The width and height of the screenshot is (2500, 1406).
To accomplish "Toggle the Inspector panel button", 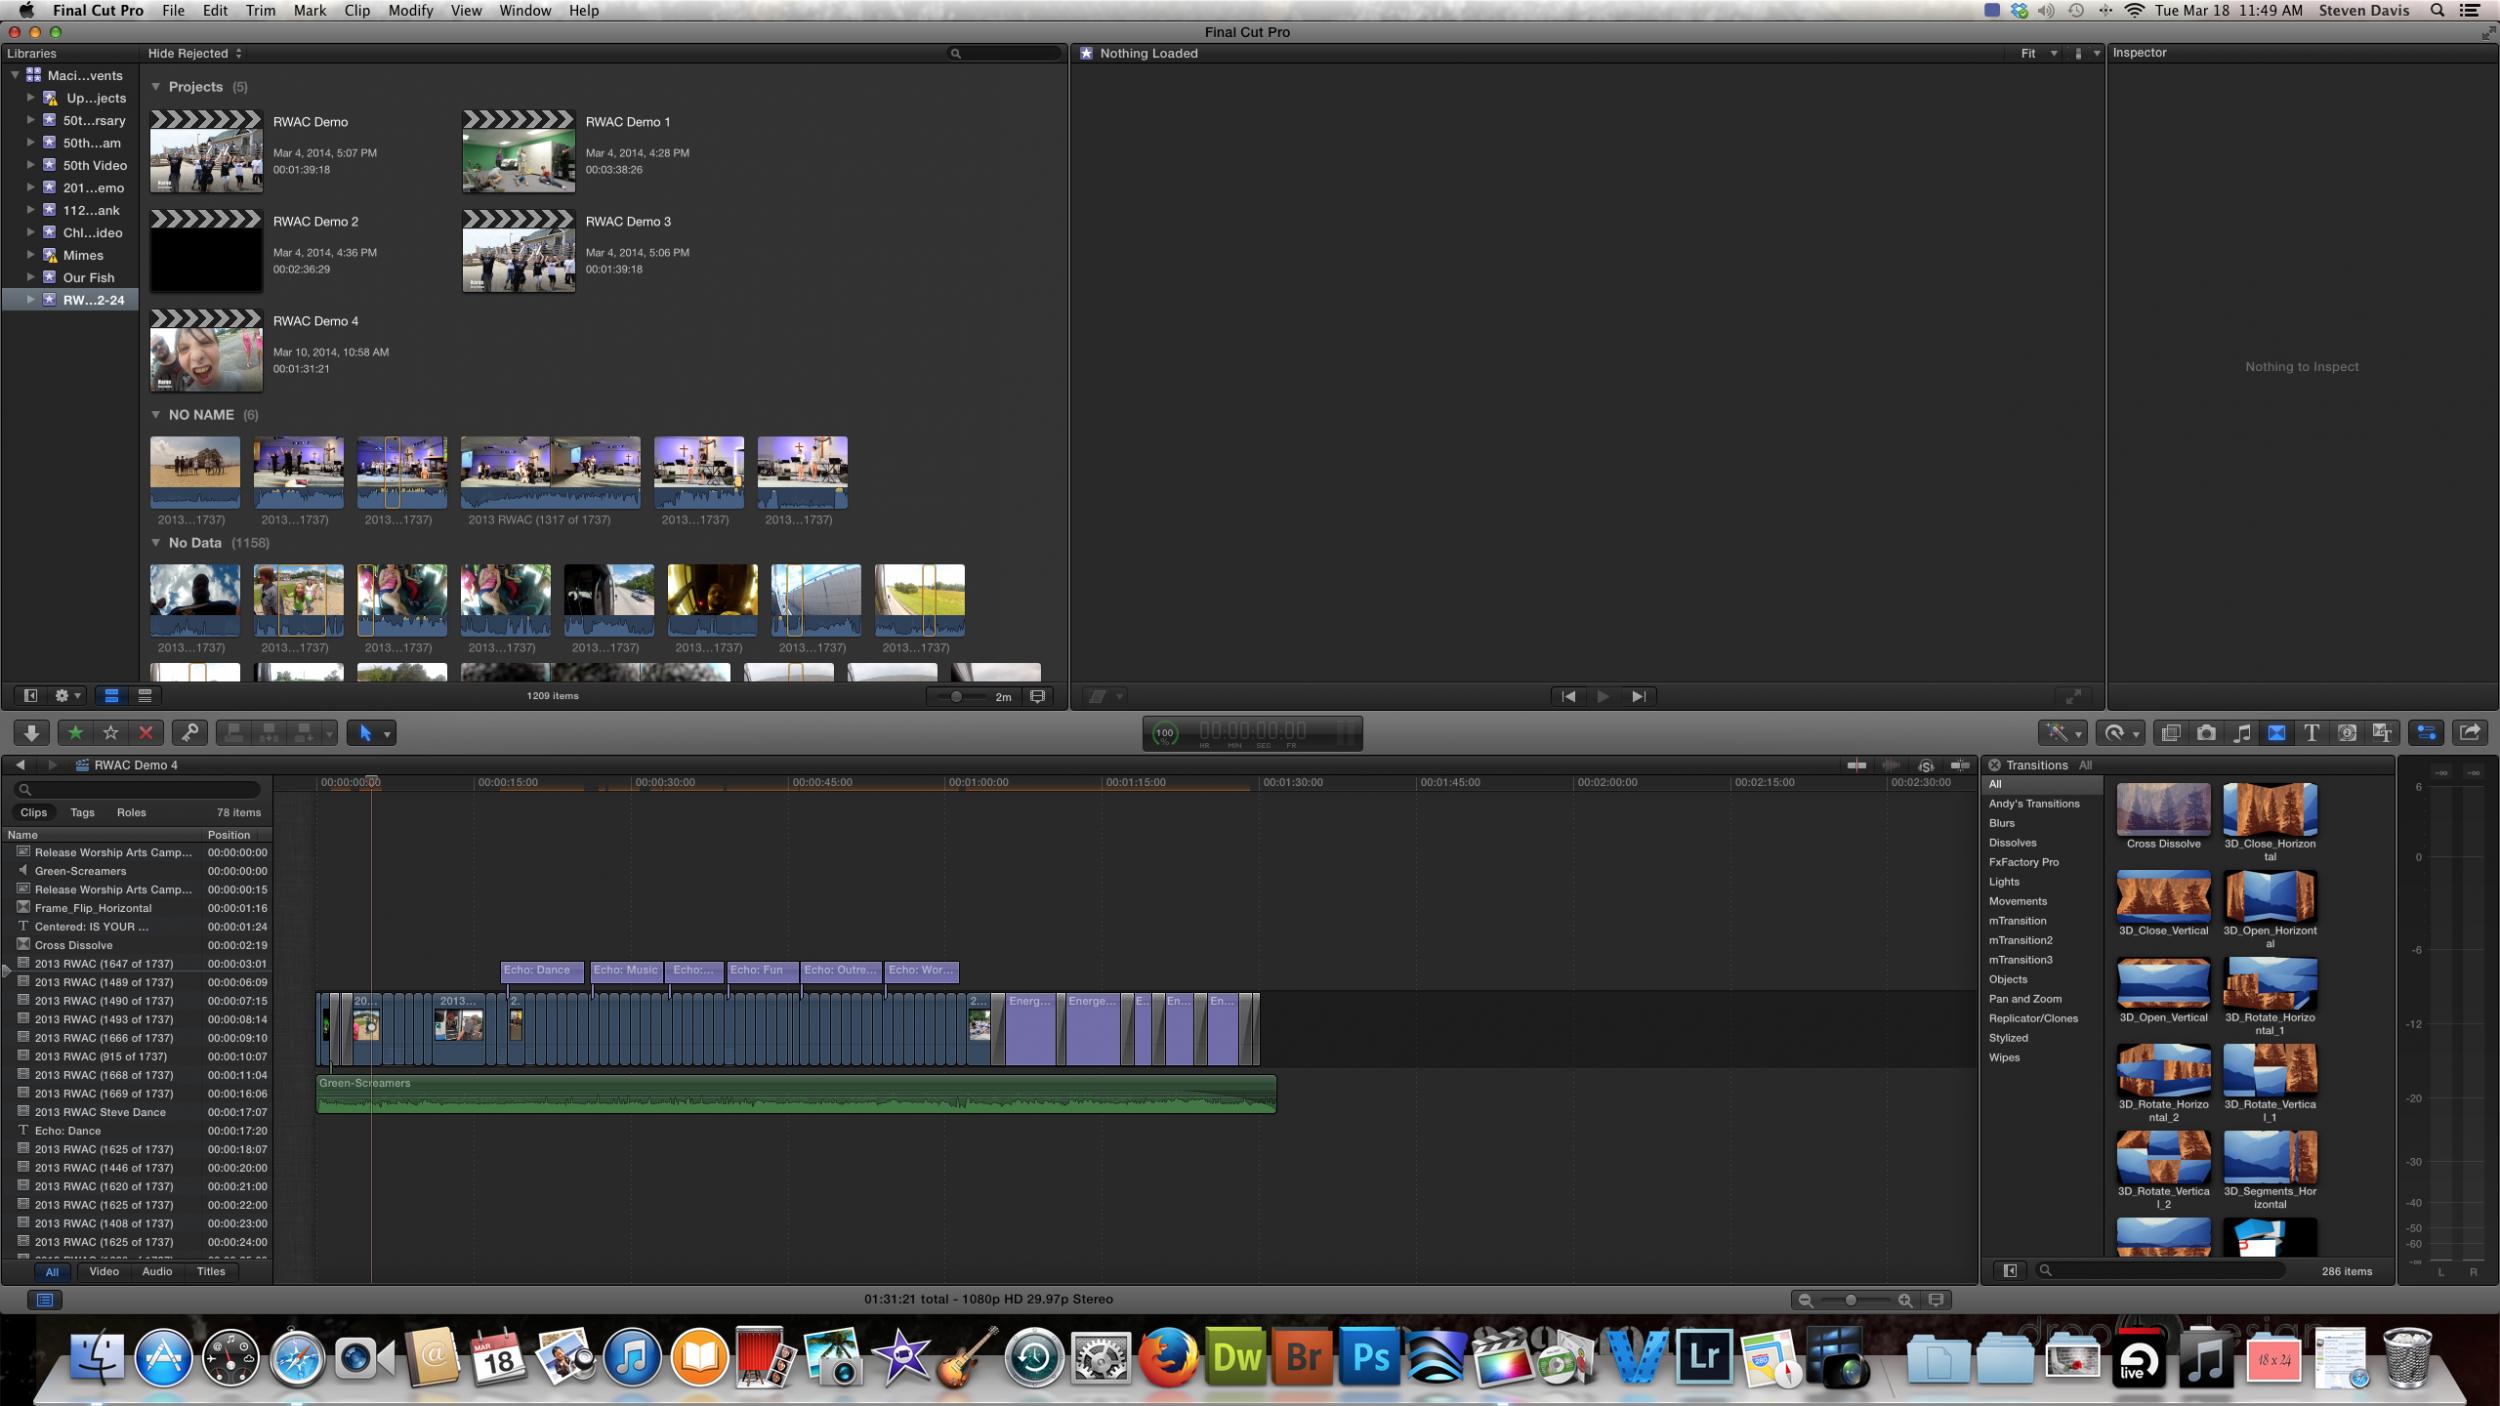I will coord(2425,733).
